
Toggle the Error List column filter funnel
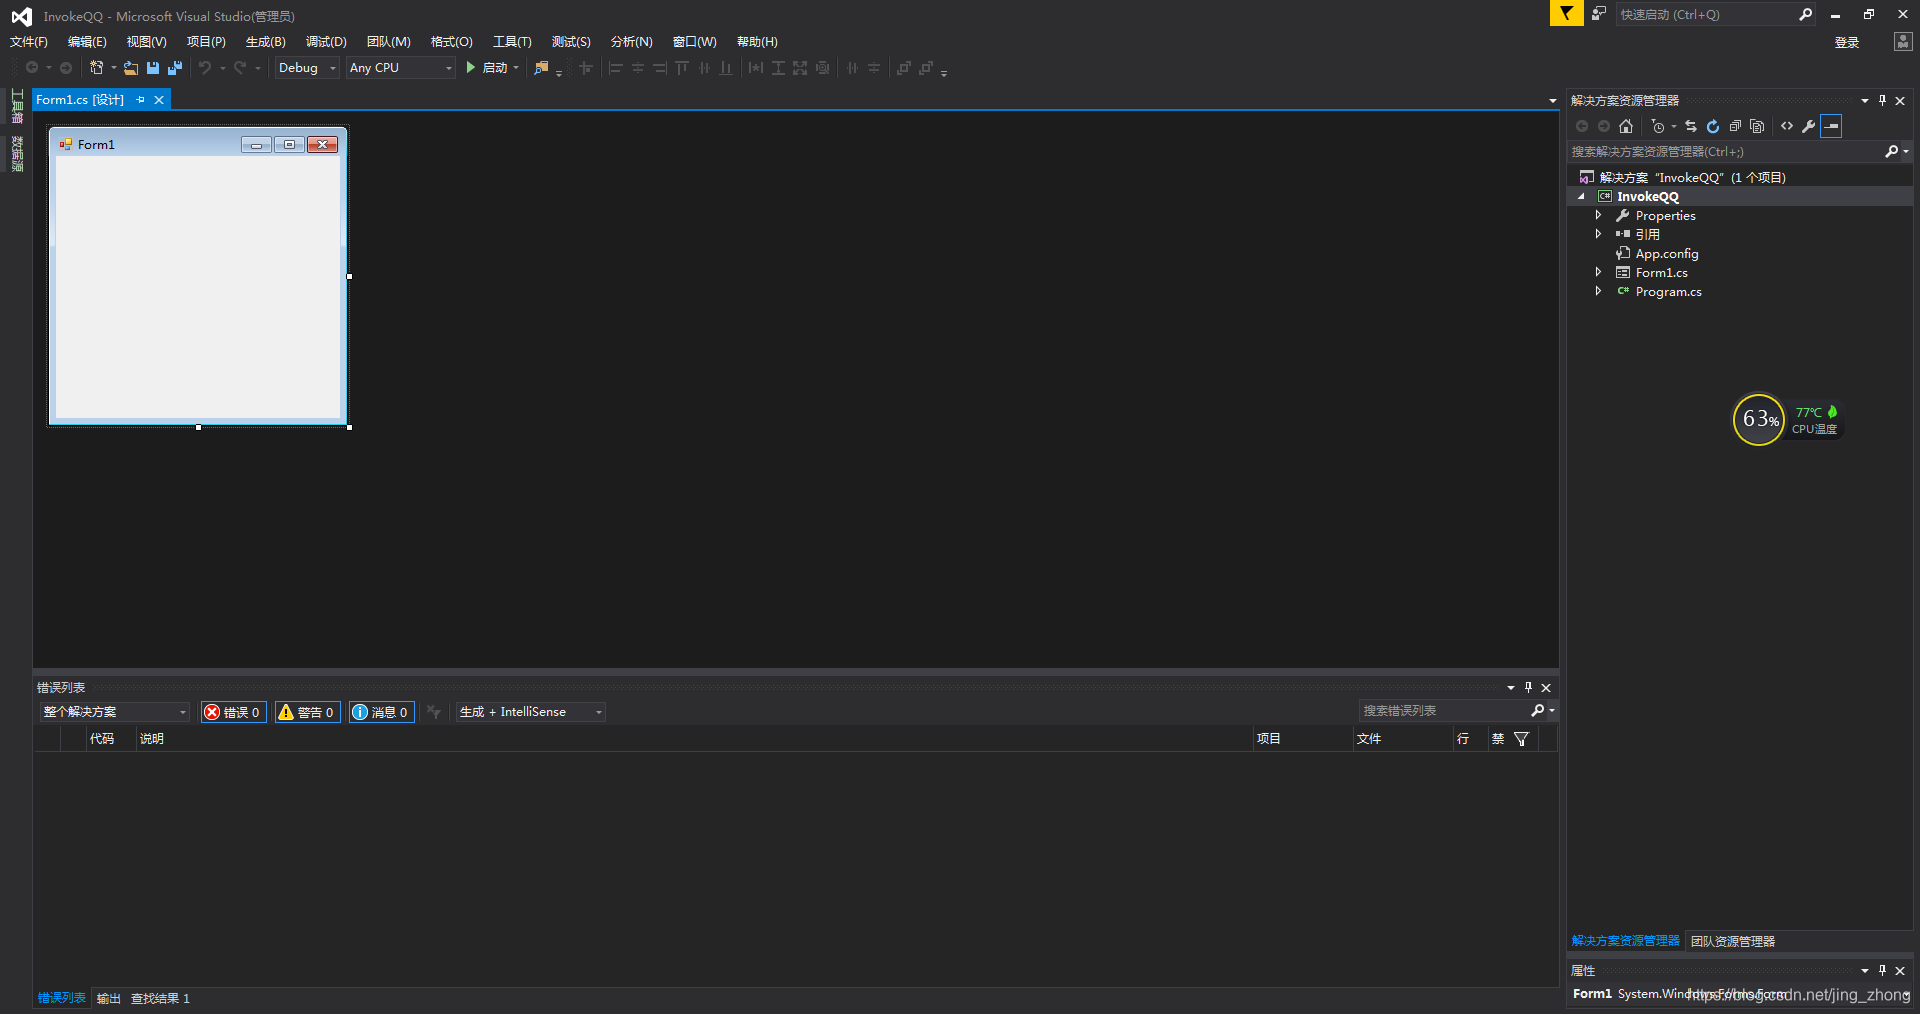(1521, 739)
